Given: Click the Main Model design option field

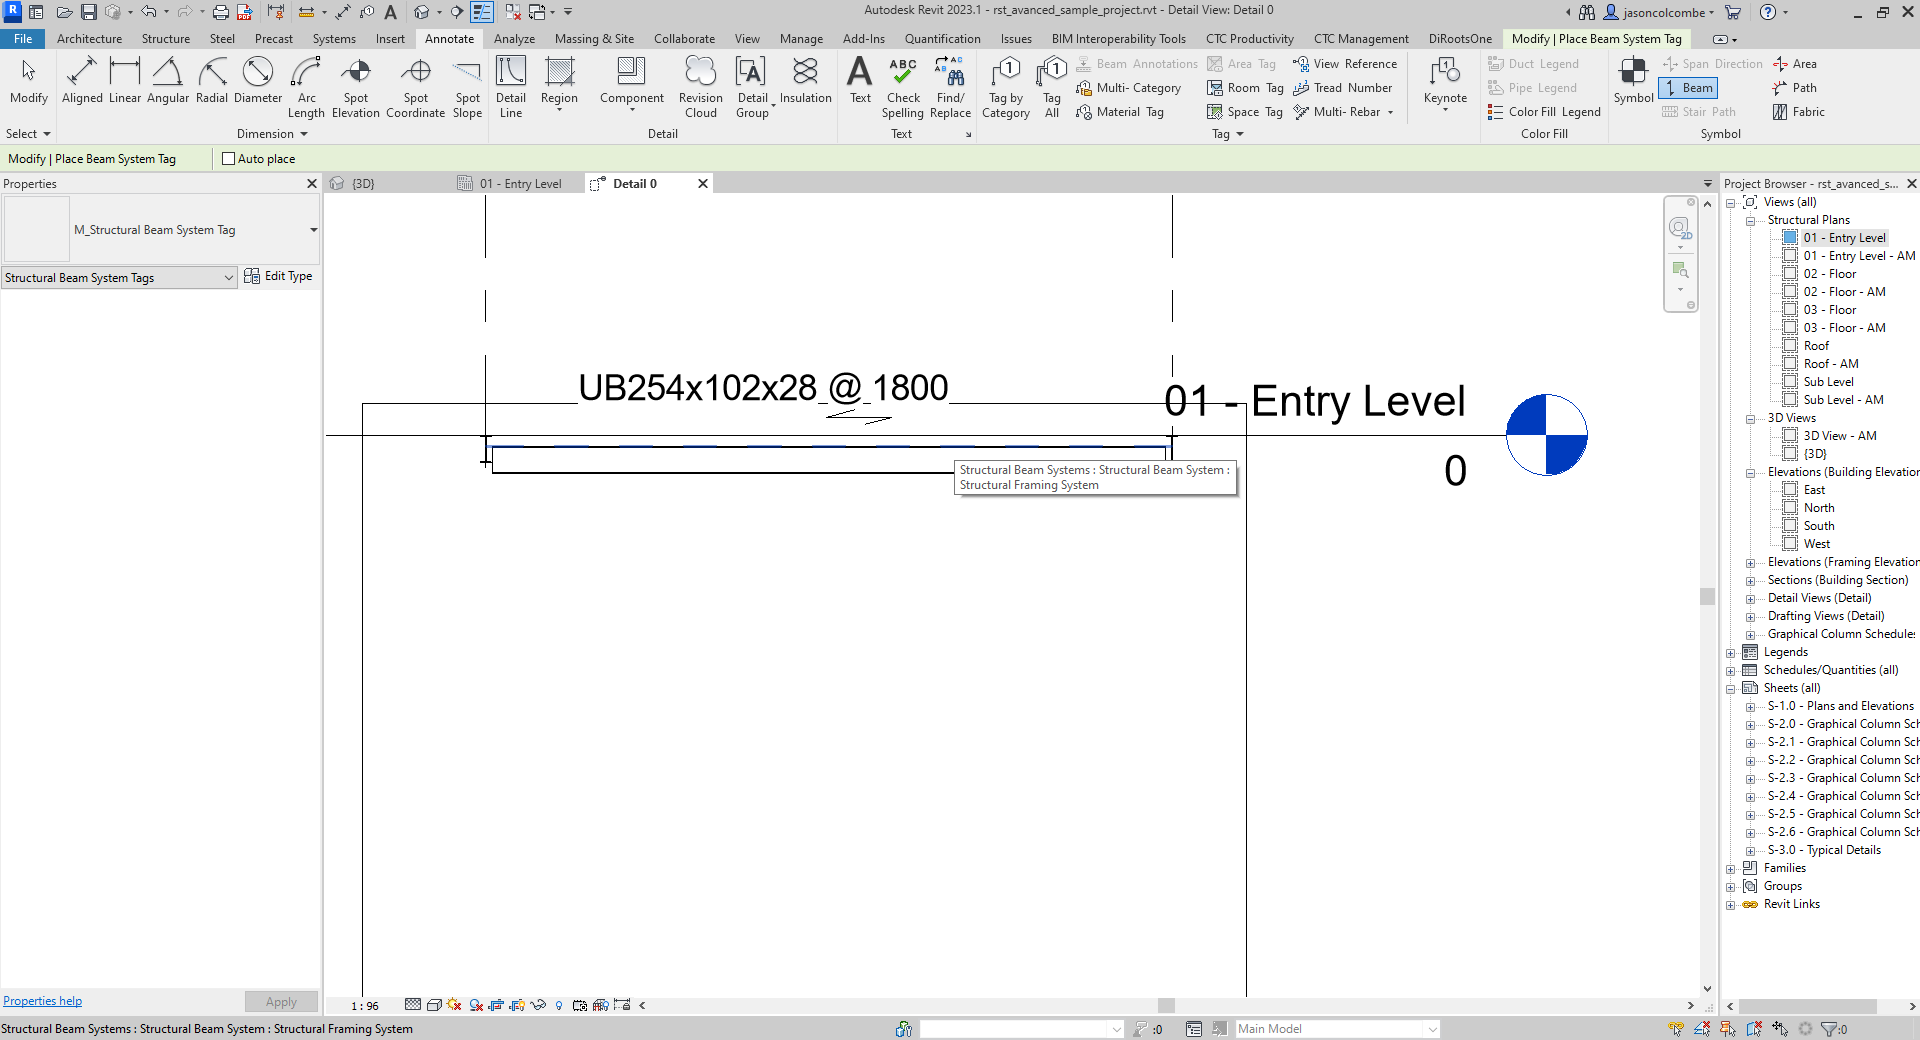Looking at the screenshot, I should tap(1338, 1029).
